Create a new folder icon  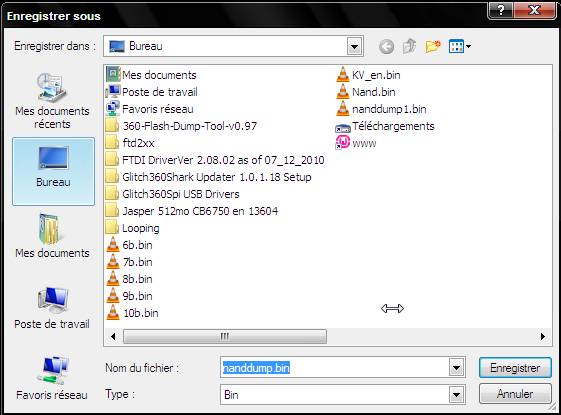(x=433, y=46)
